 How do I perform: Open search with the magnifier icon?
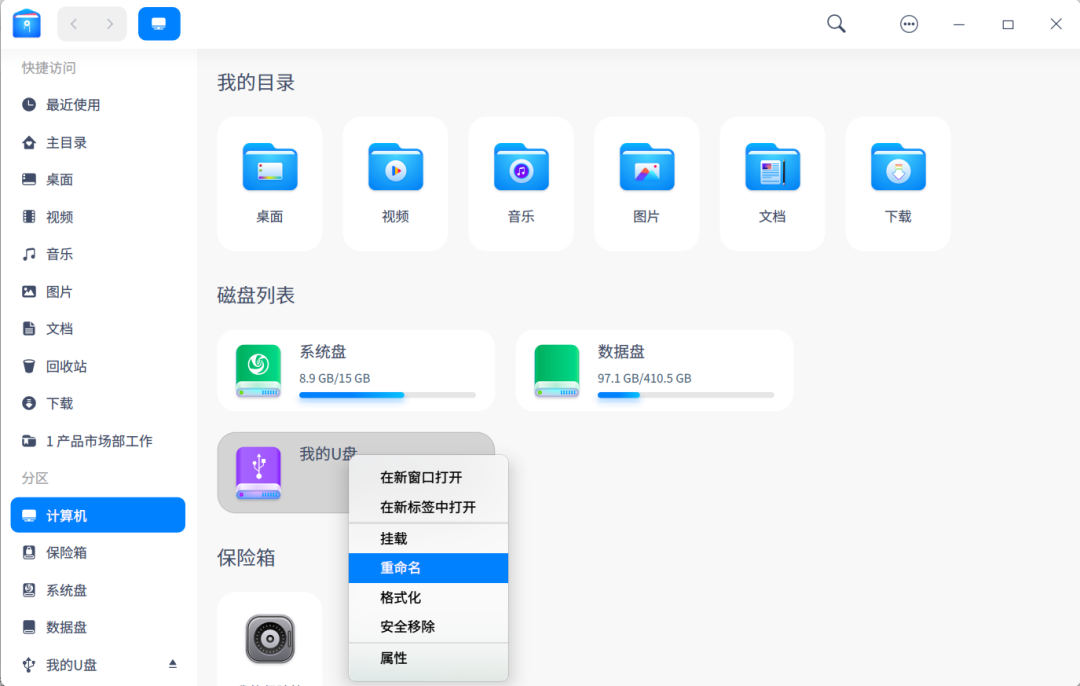tap(835, 23)
